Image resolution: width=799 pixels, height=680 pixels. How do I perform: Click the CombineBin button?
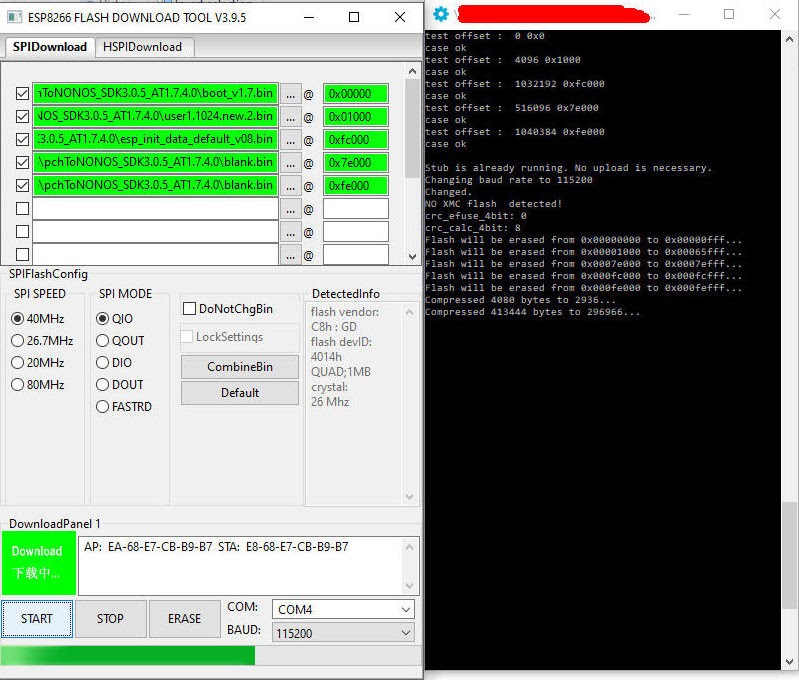tap(239, 367)
